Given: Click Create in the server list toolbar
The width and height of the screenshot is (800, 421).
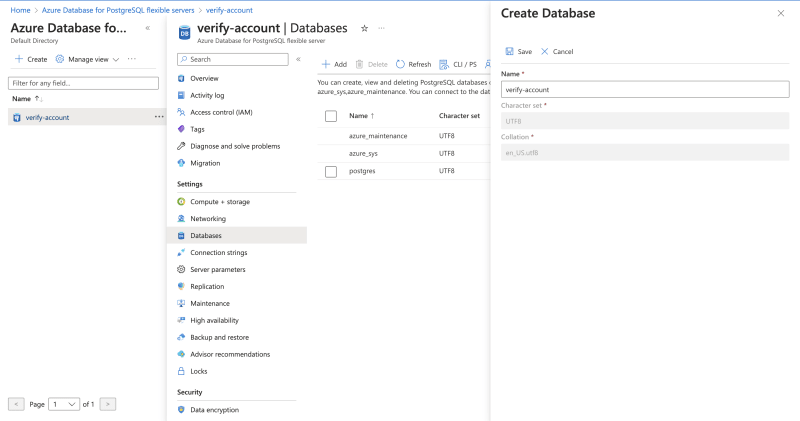Looking at the screenshot, I should [31, 59].
